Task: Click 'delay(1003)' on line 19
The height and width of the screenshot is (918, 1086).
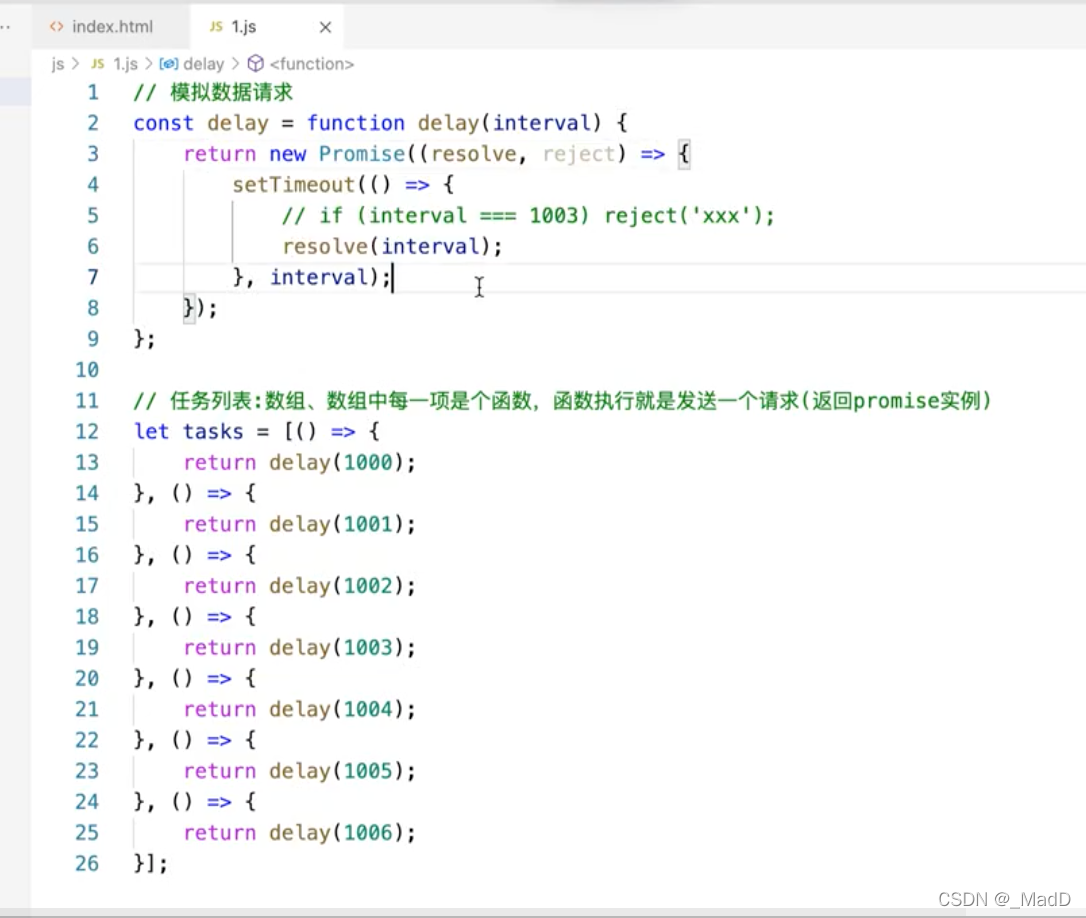Action: [337, 648]
